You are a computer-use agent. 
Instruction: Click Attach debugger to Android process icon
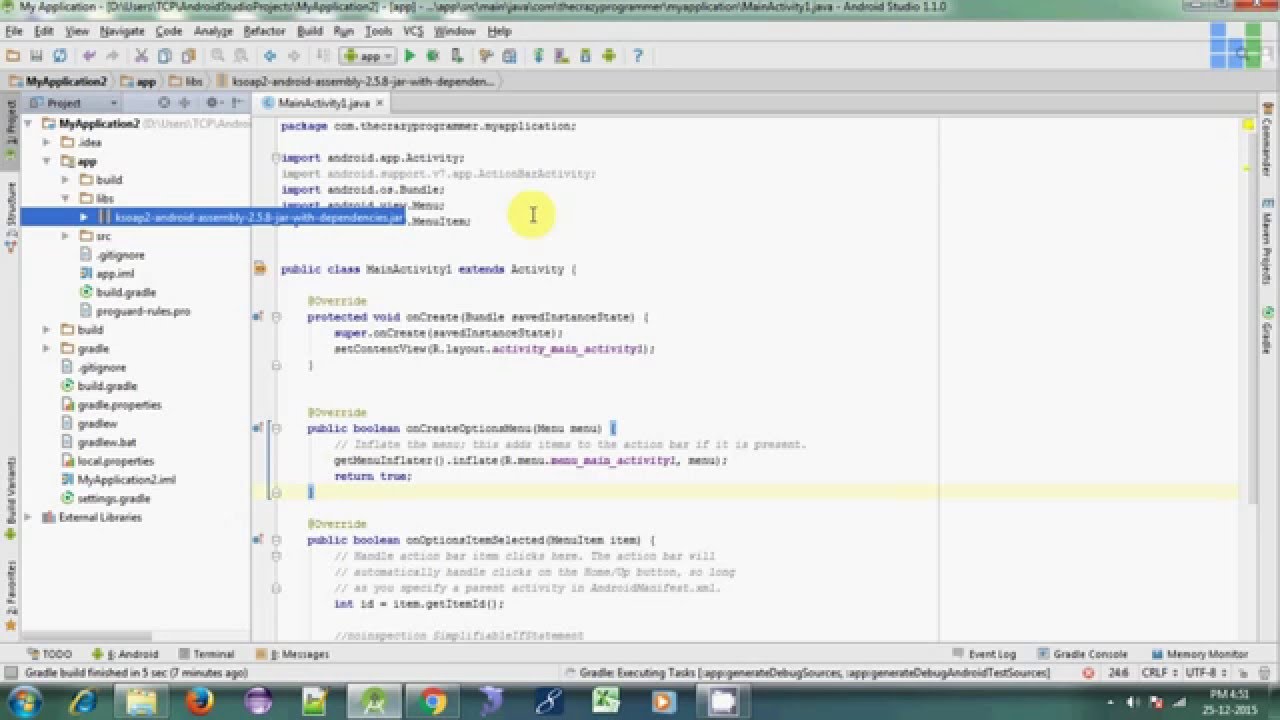[x=457, y=56]
